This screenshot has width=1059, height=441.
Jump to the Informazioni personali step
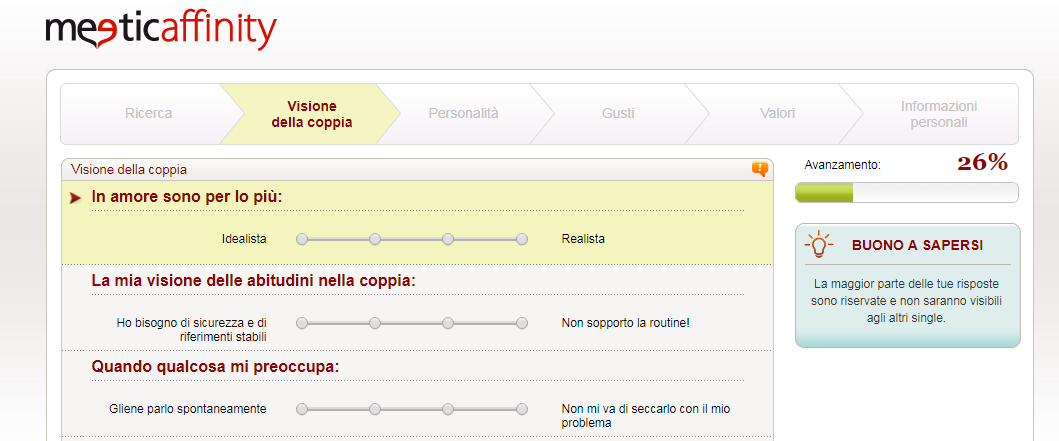[938, 114]
